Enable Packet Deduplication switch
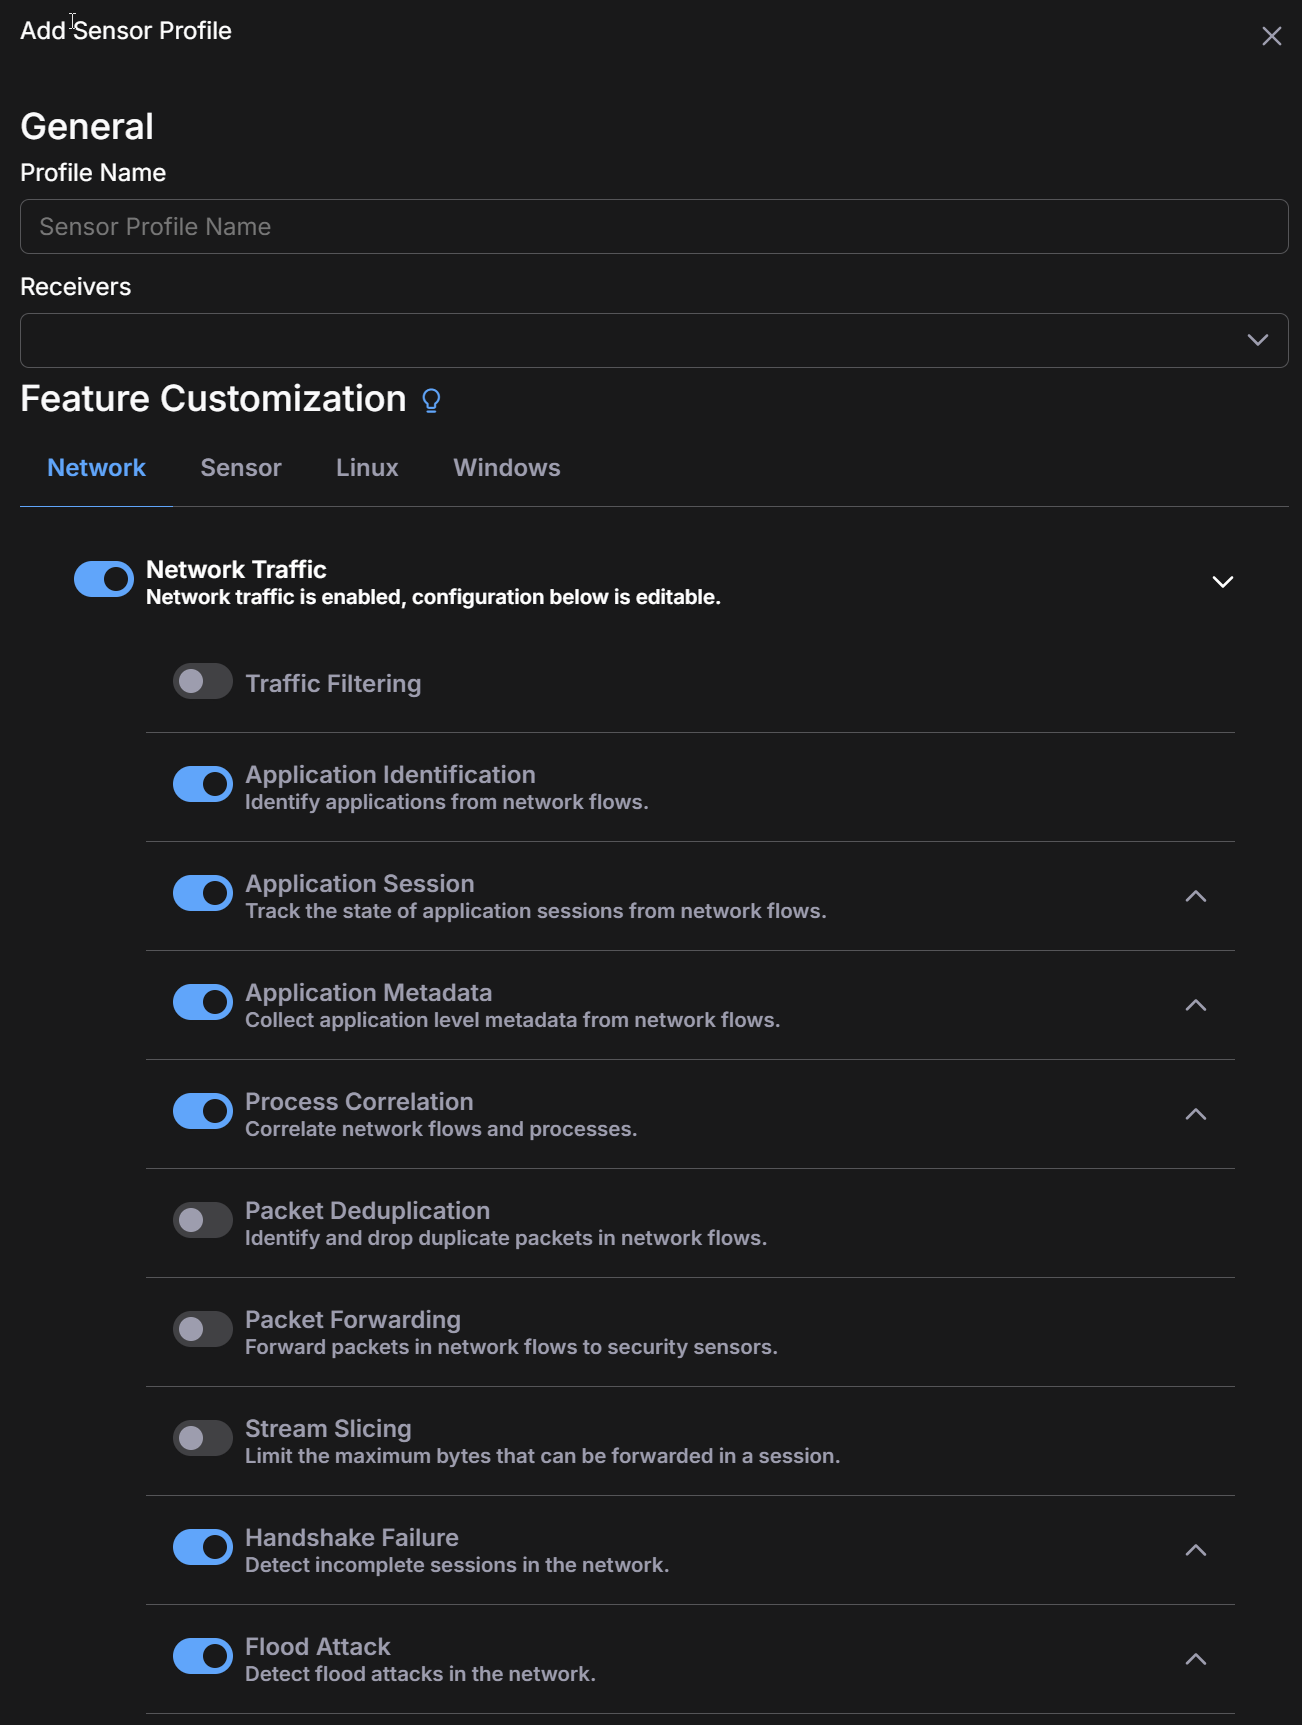The image size is (1302, 1725). point(203,1221)
